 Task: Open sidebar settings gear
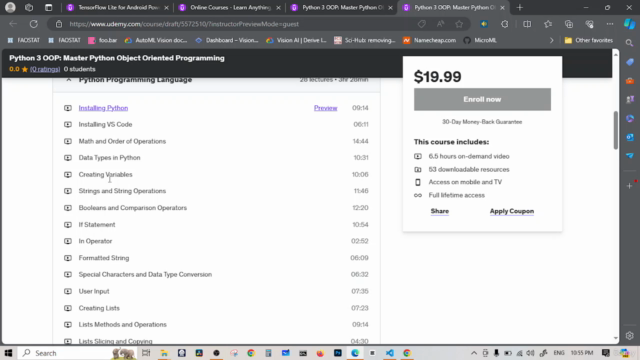point(629,336)
